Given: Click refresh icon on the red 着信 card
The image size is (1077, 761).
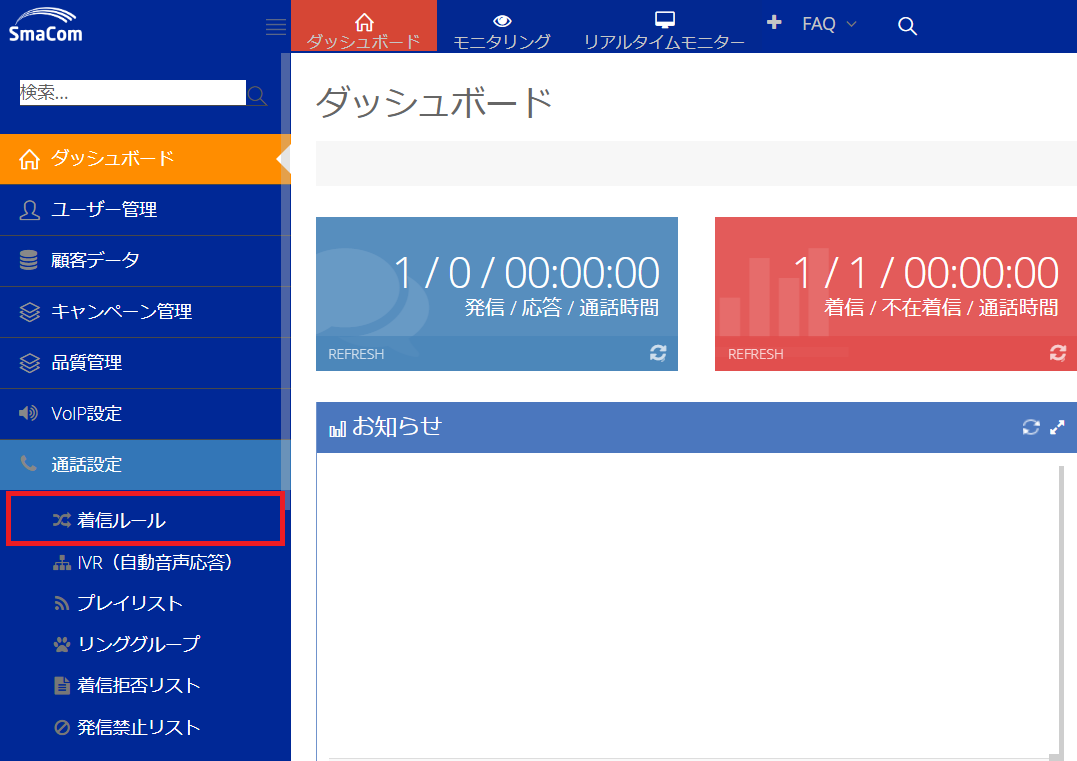Looking at the screenshot, I should [x=1058, y=353].
